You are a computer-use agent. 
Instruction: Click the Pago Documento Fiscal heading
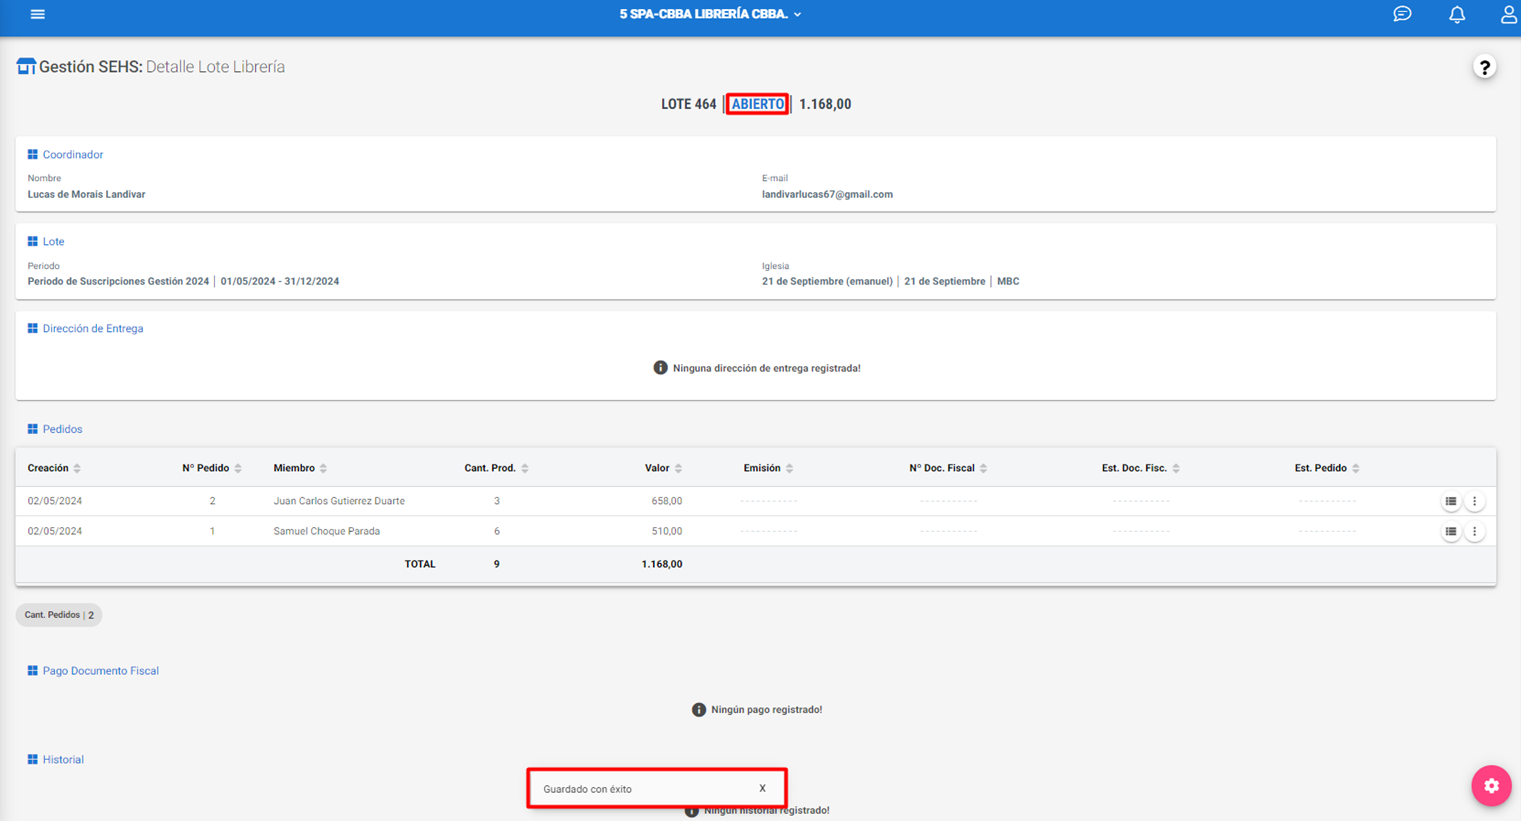(100, 670)
